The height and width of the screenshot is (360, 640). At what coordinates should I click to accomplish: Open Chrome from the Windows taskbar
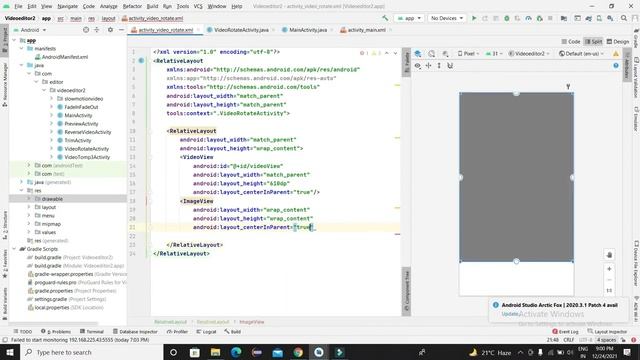click(298, 352)
